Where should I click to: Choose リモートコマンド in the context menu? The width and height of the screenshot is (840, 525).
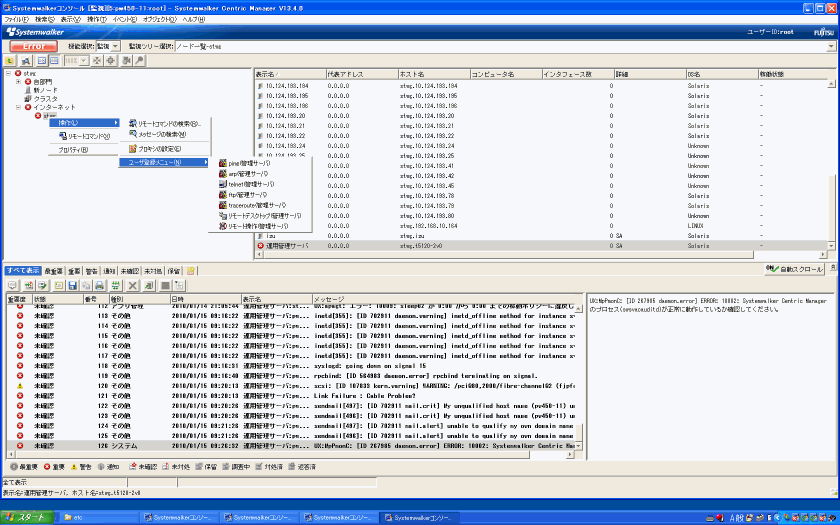tap(84, 137)
